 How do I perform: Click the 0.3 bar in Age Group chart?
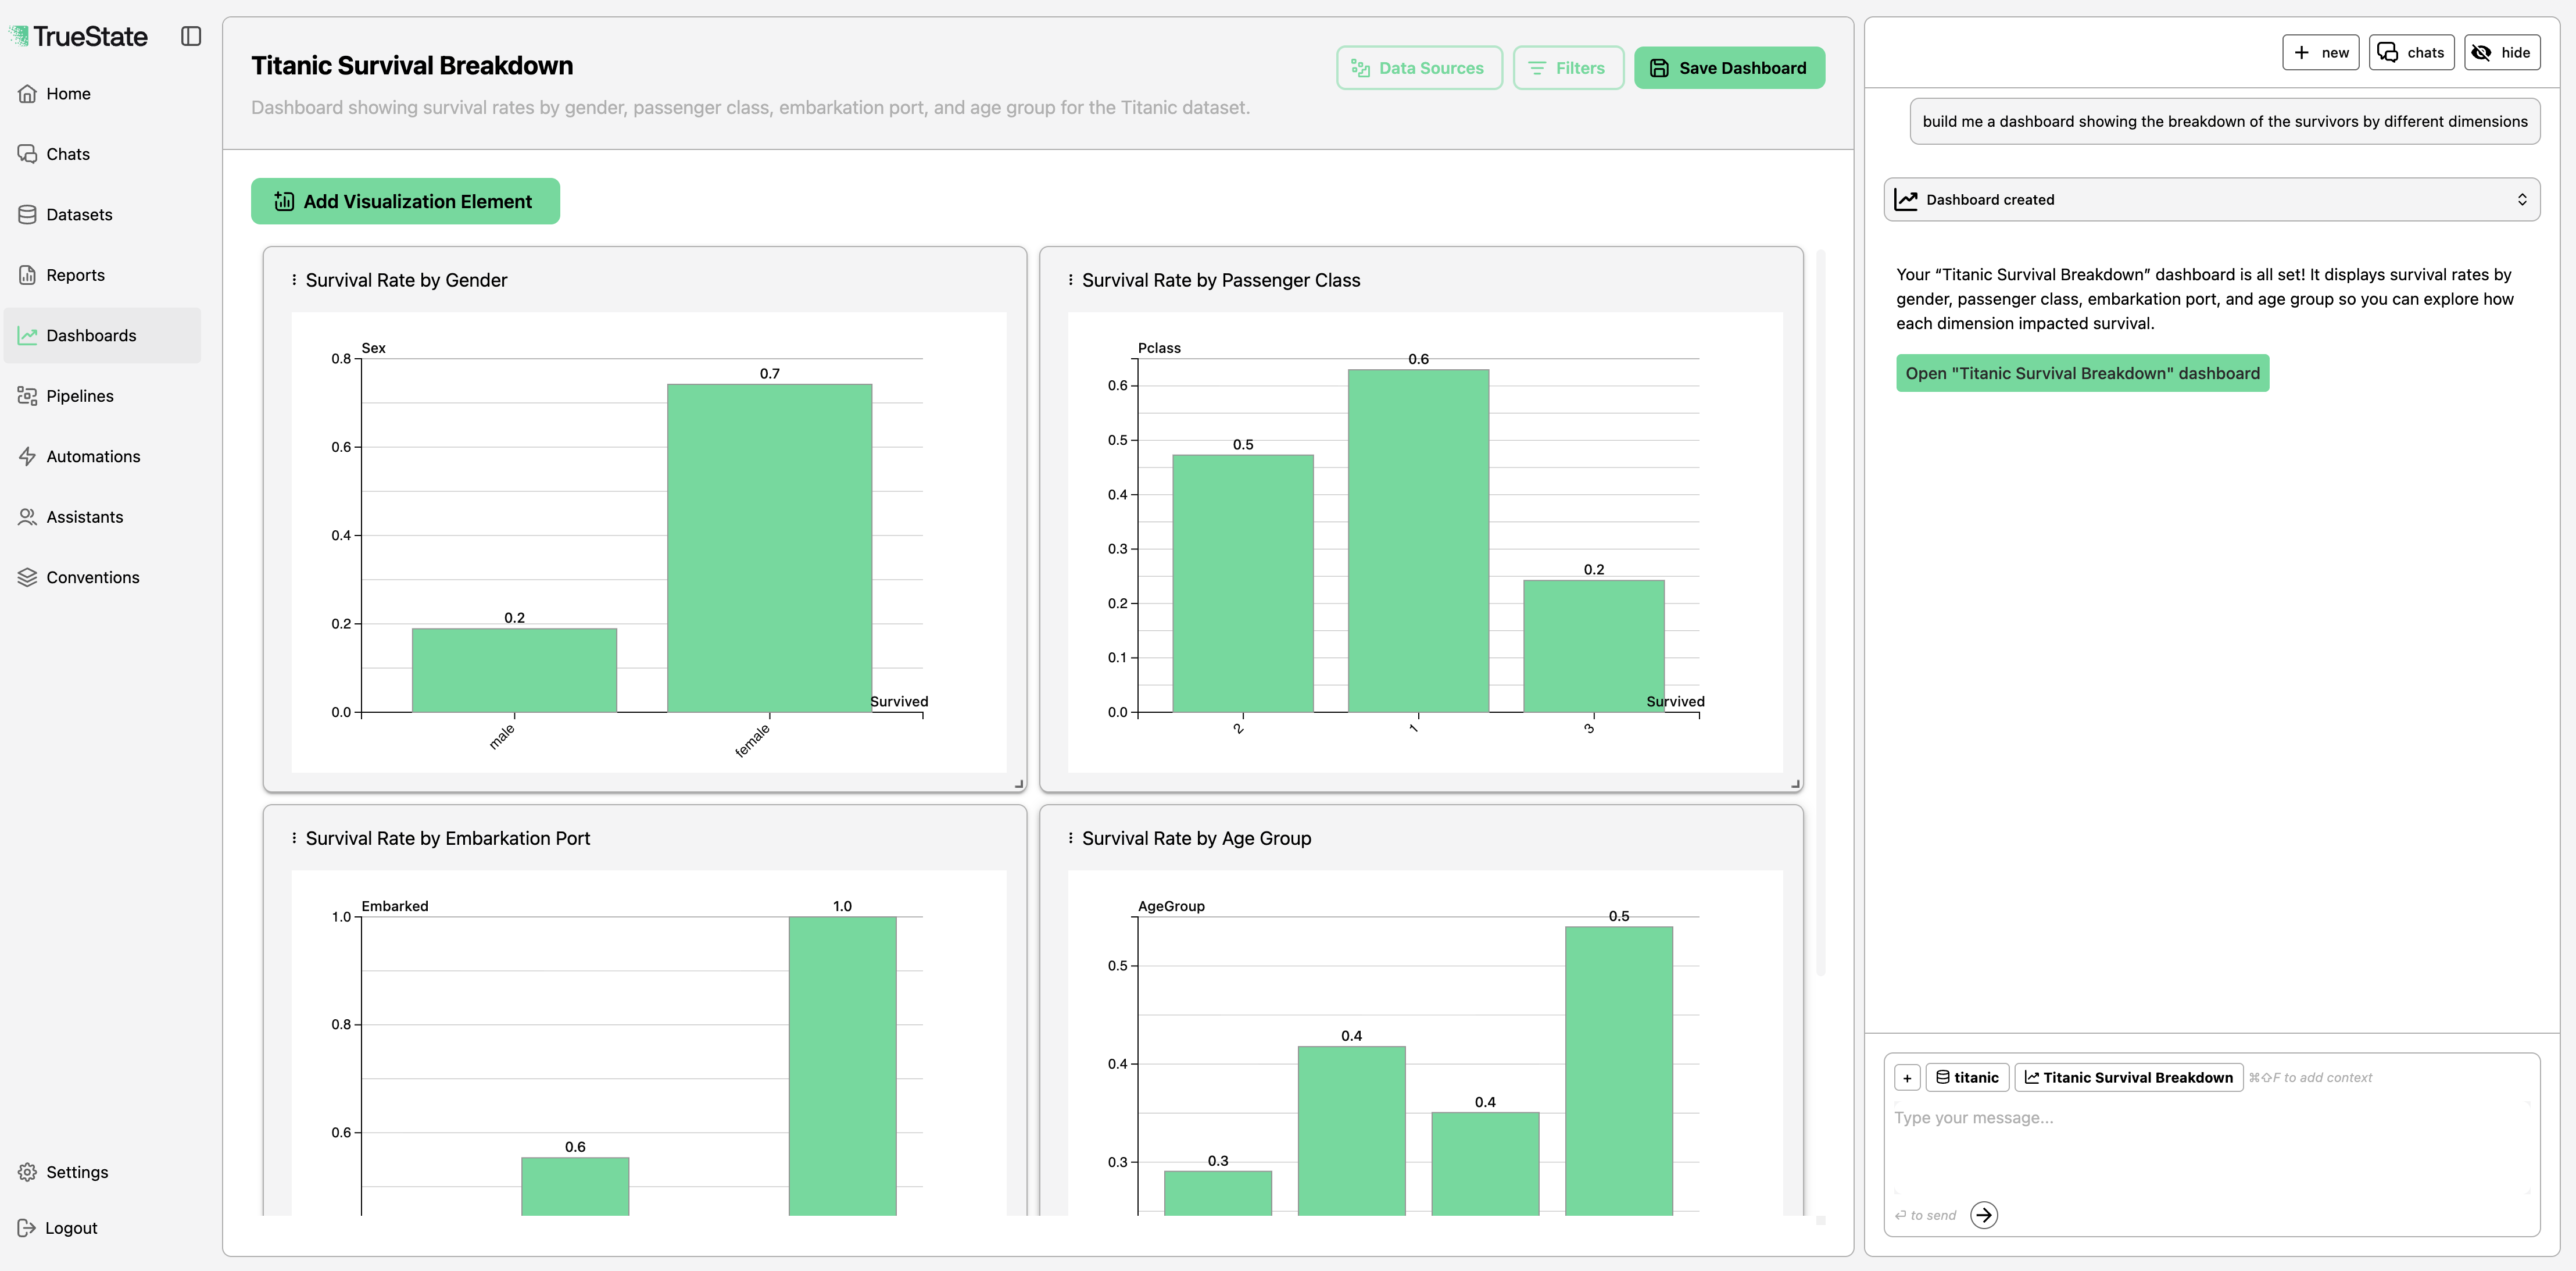click(x=1218, y=1194)
